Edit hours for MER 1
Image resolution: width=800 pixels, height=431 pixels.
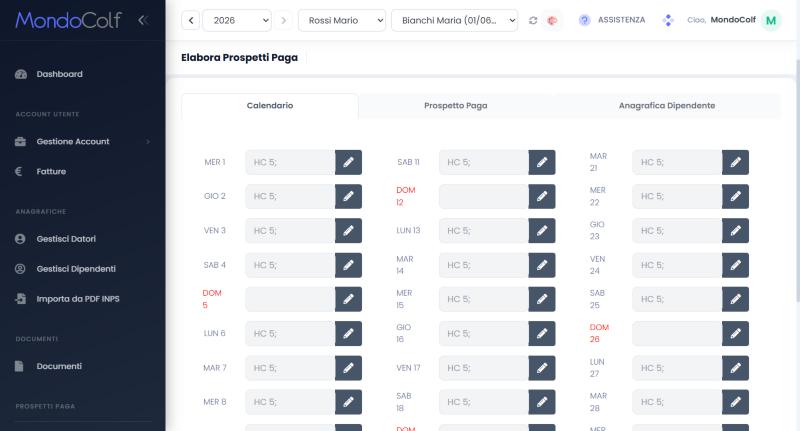(x=348, y=162)
